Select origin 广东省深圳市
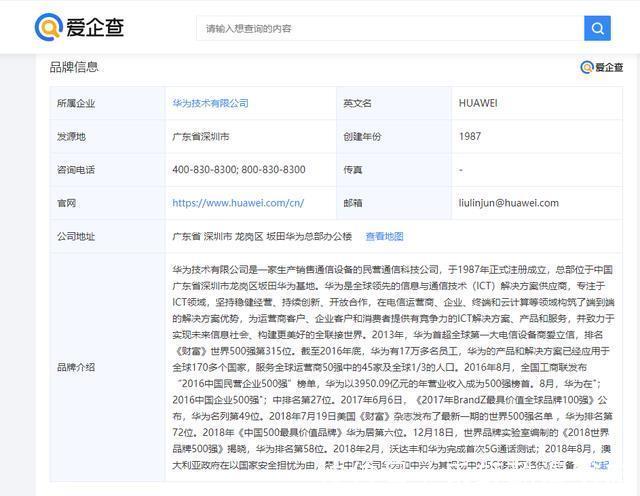Viewport: 640px width, 496px height. point(201,136)
